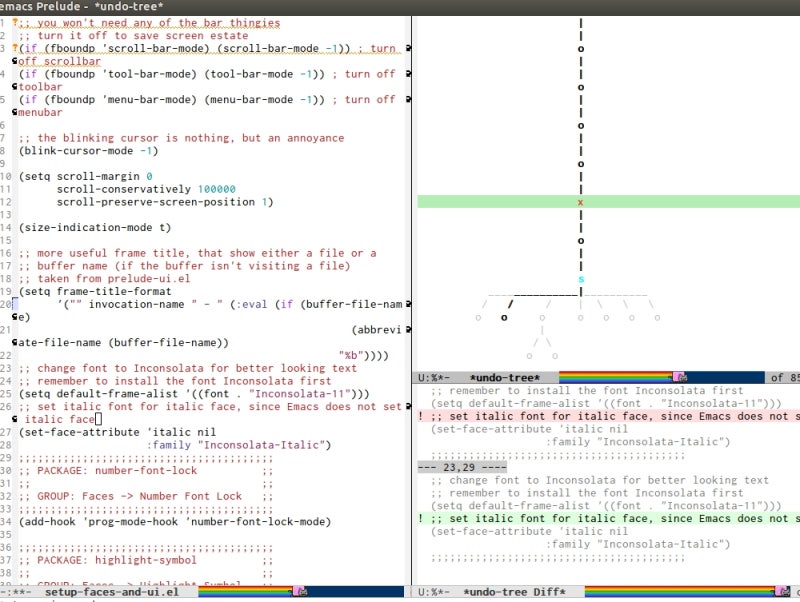800x602 pixels.
Task: Open the node with two child branches
Action: point(542,317)
